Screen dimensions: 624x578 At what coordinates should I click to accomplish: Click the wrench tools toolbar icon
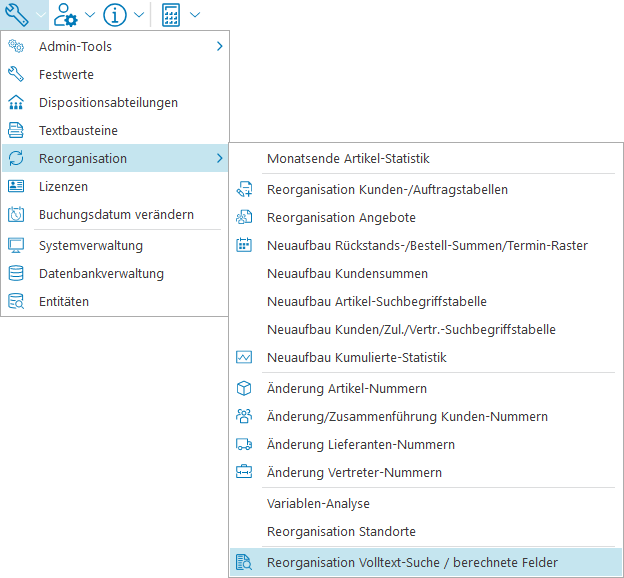[17, 15]
